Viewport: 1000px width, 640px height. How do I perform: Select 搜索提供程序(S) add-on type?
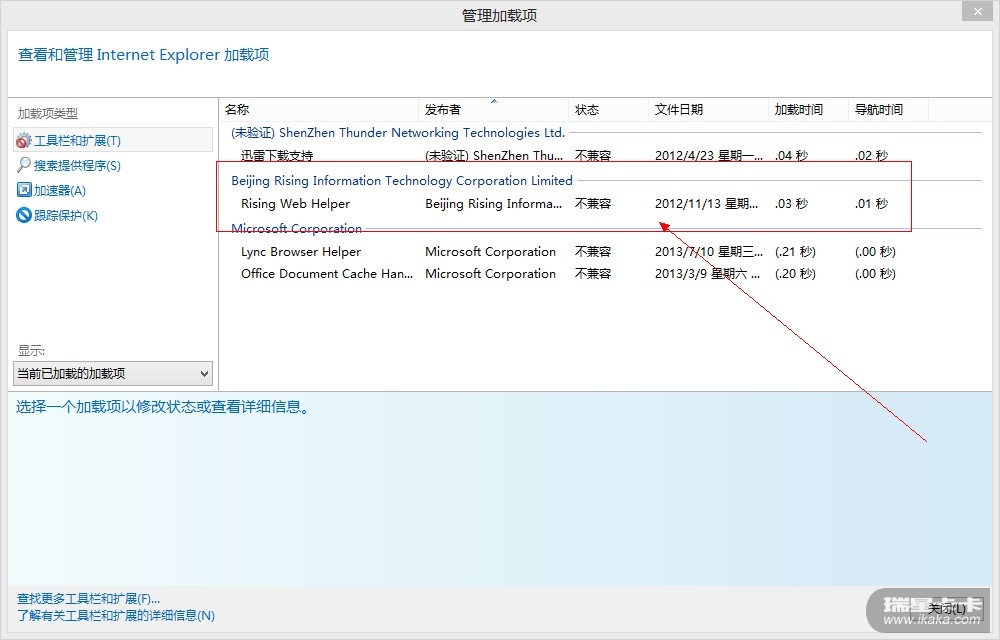[77, 166]
